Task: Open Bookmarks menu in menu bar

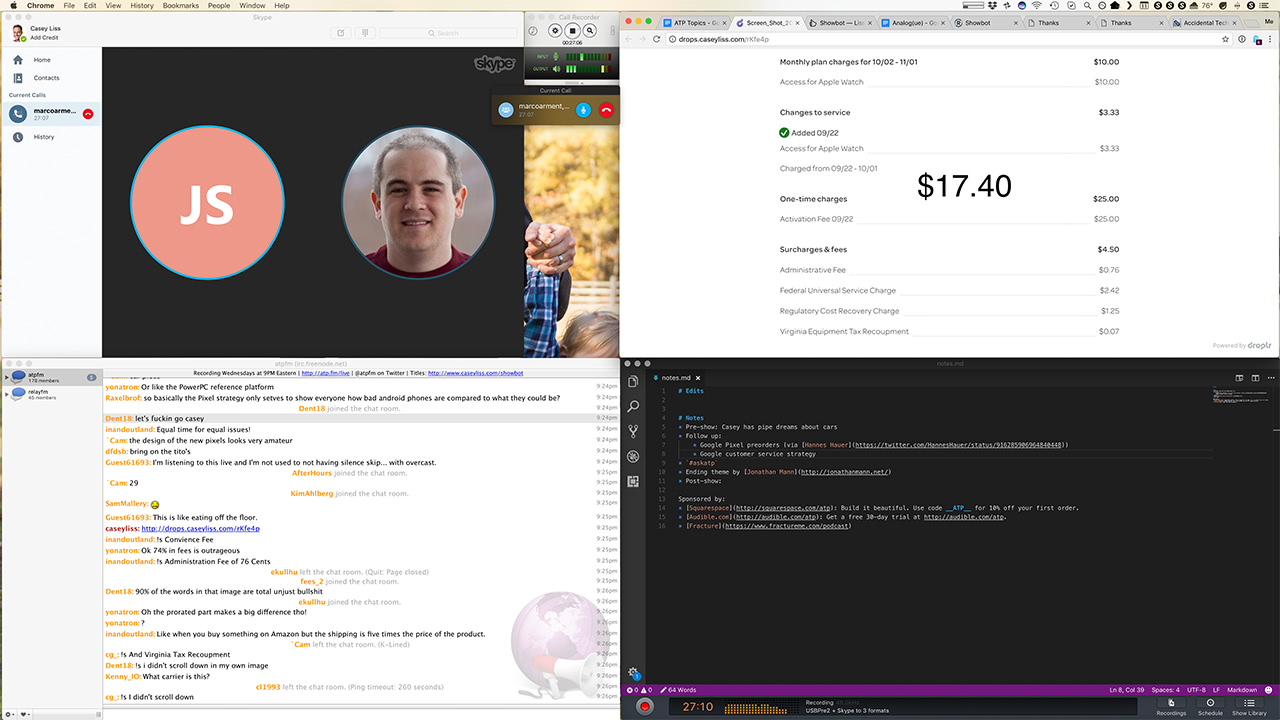Action: click(x=180, y=6)
